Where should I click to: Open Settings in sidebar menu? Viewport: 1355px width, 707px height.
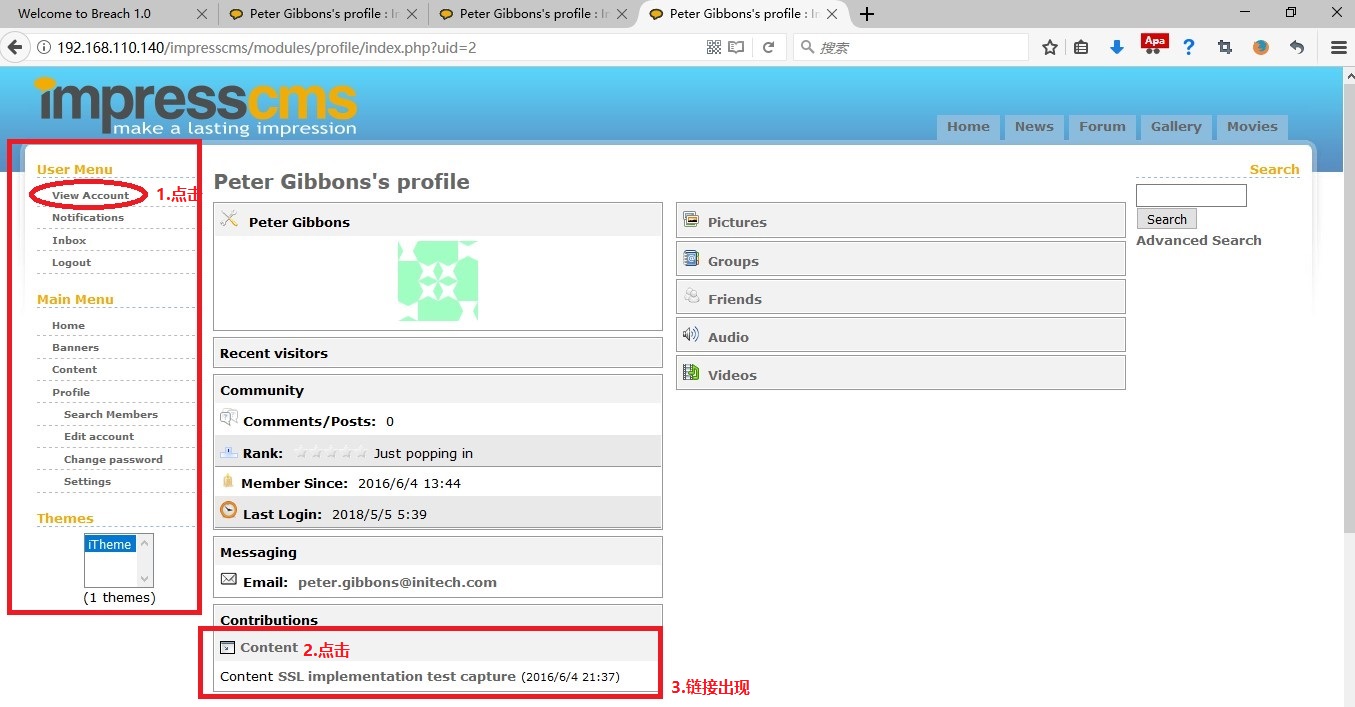[87, 481]
